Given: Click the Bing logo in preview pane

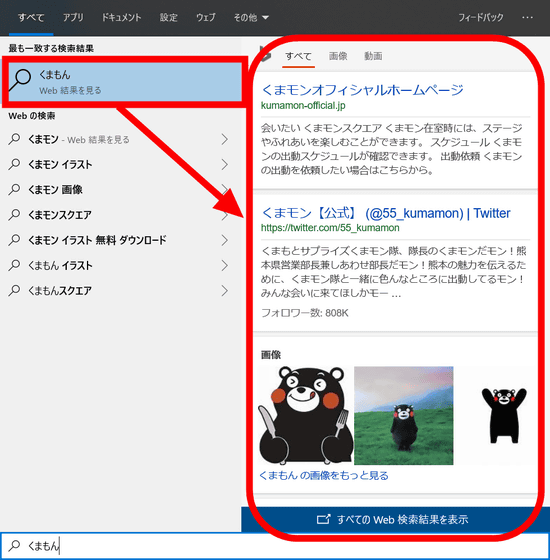Looking at the screenshot, I should click(x=265, y=54).
